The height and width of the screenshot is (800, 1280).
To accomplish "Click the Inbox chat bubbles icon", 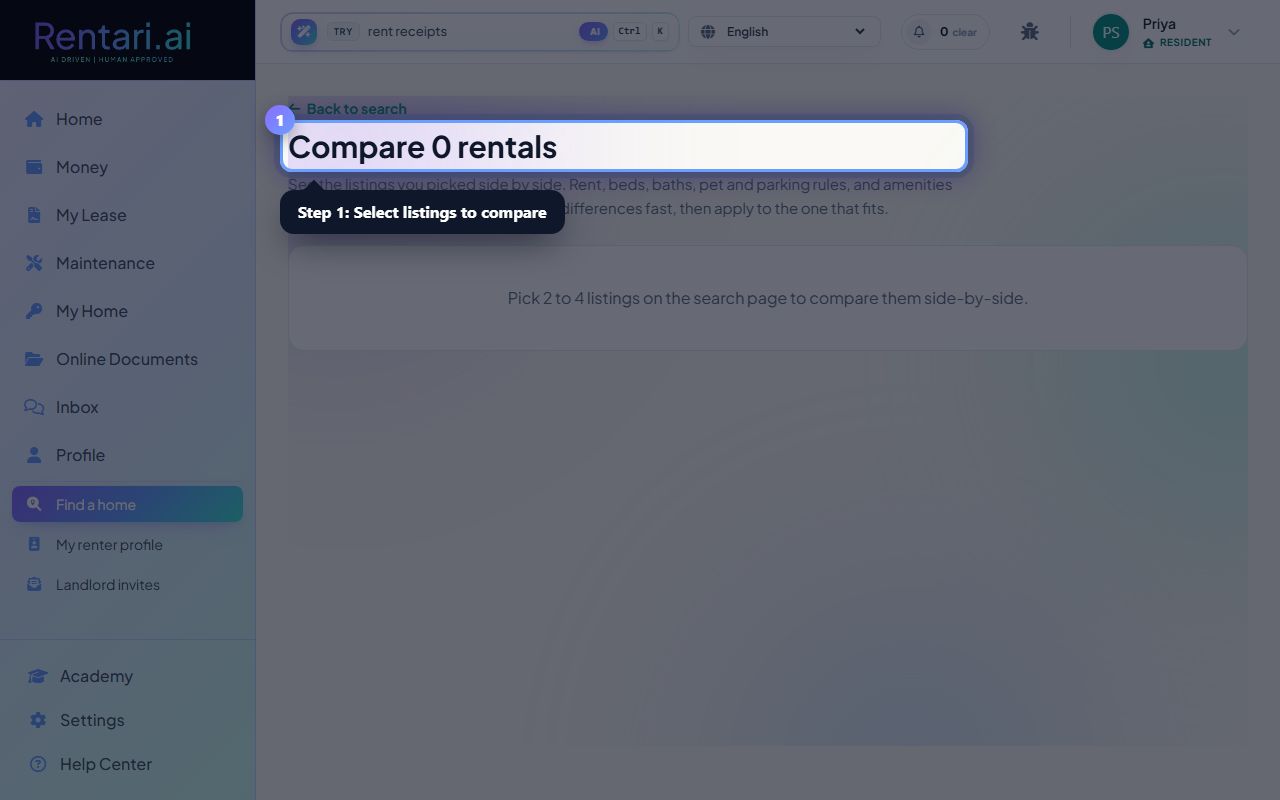I will coord(34,407).
